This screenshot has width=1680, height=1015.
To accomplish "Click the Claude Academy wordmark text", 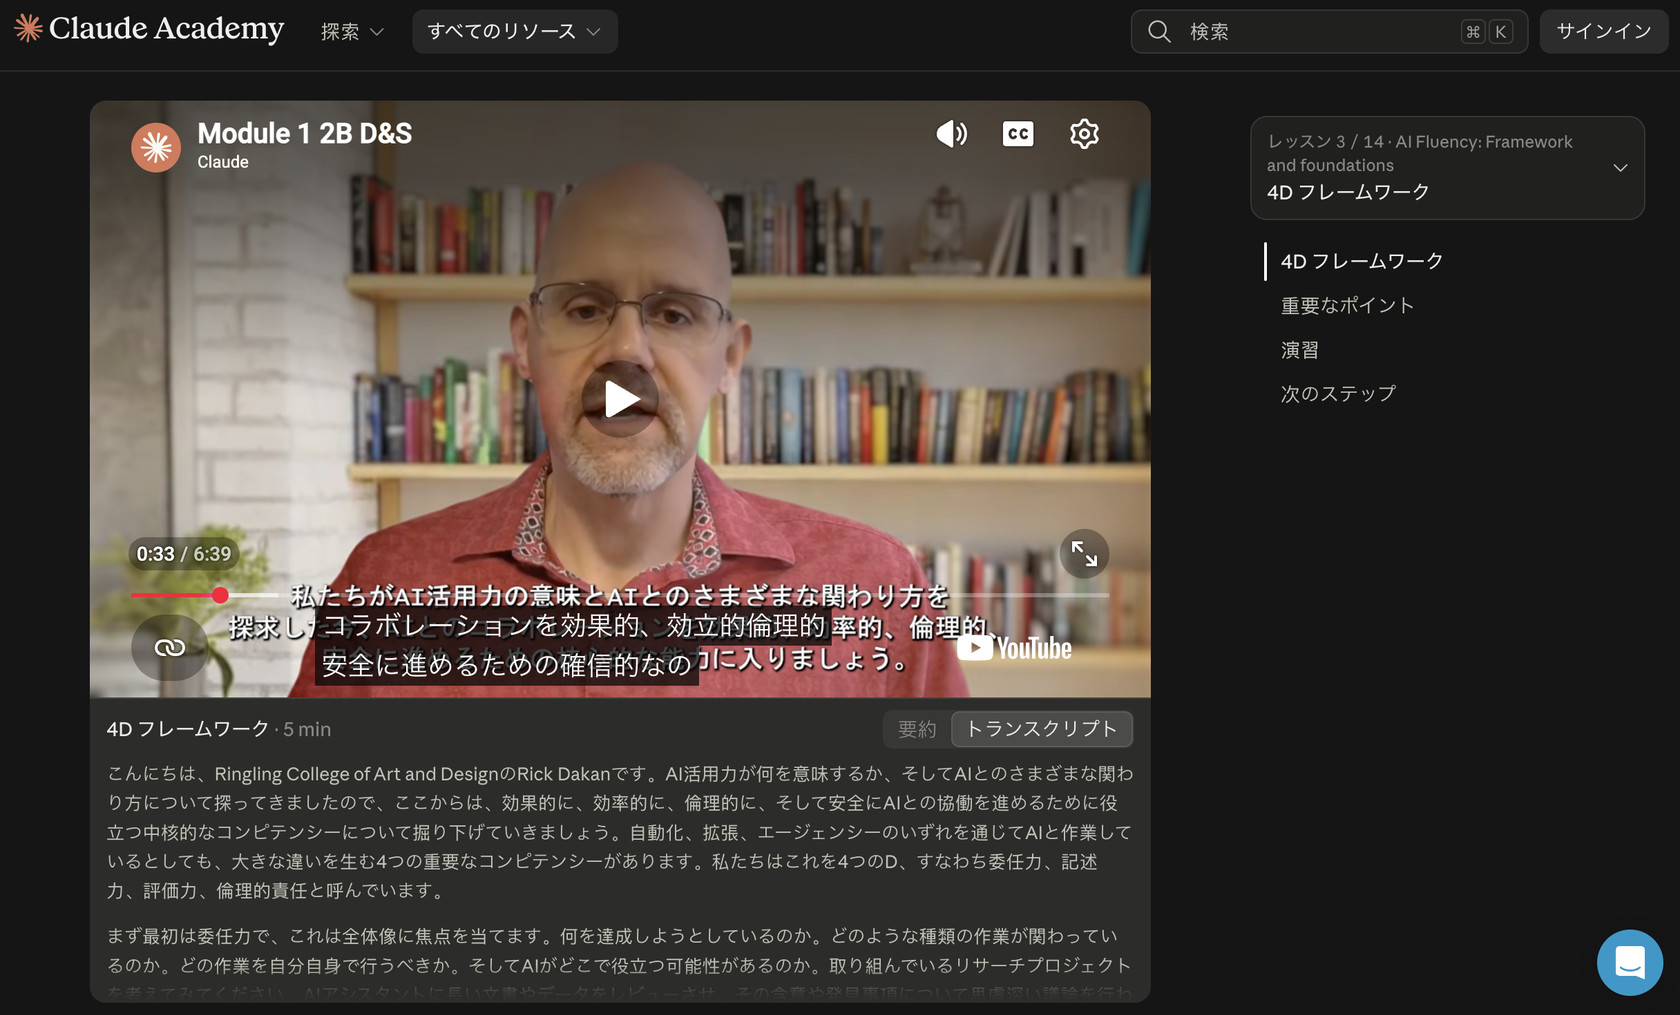I will point(166,29).
